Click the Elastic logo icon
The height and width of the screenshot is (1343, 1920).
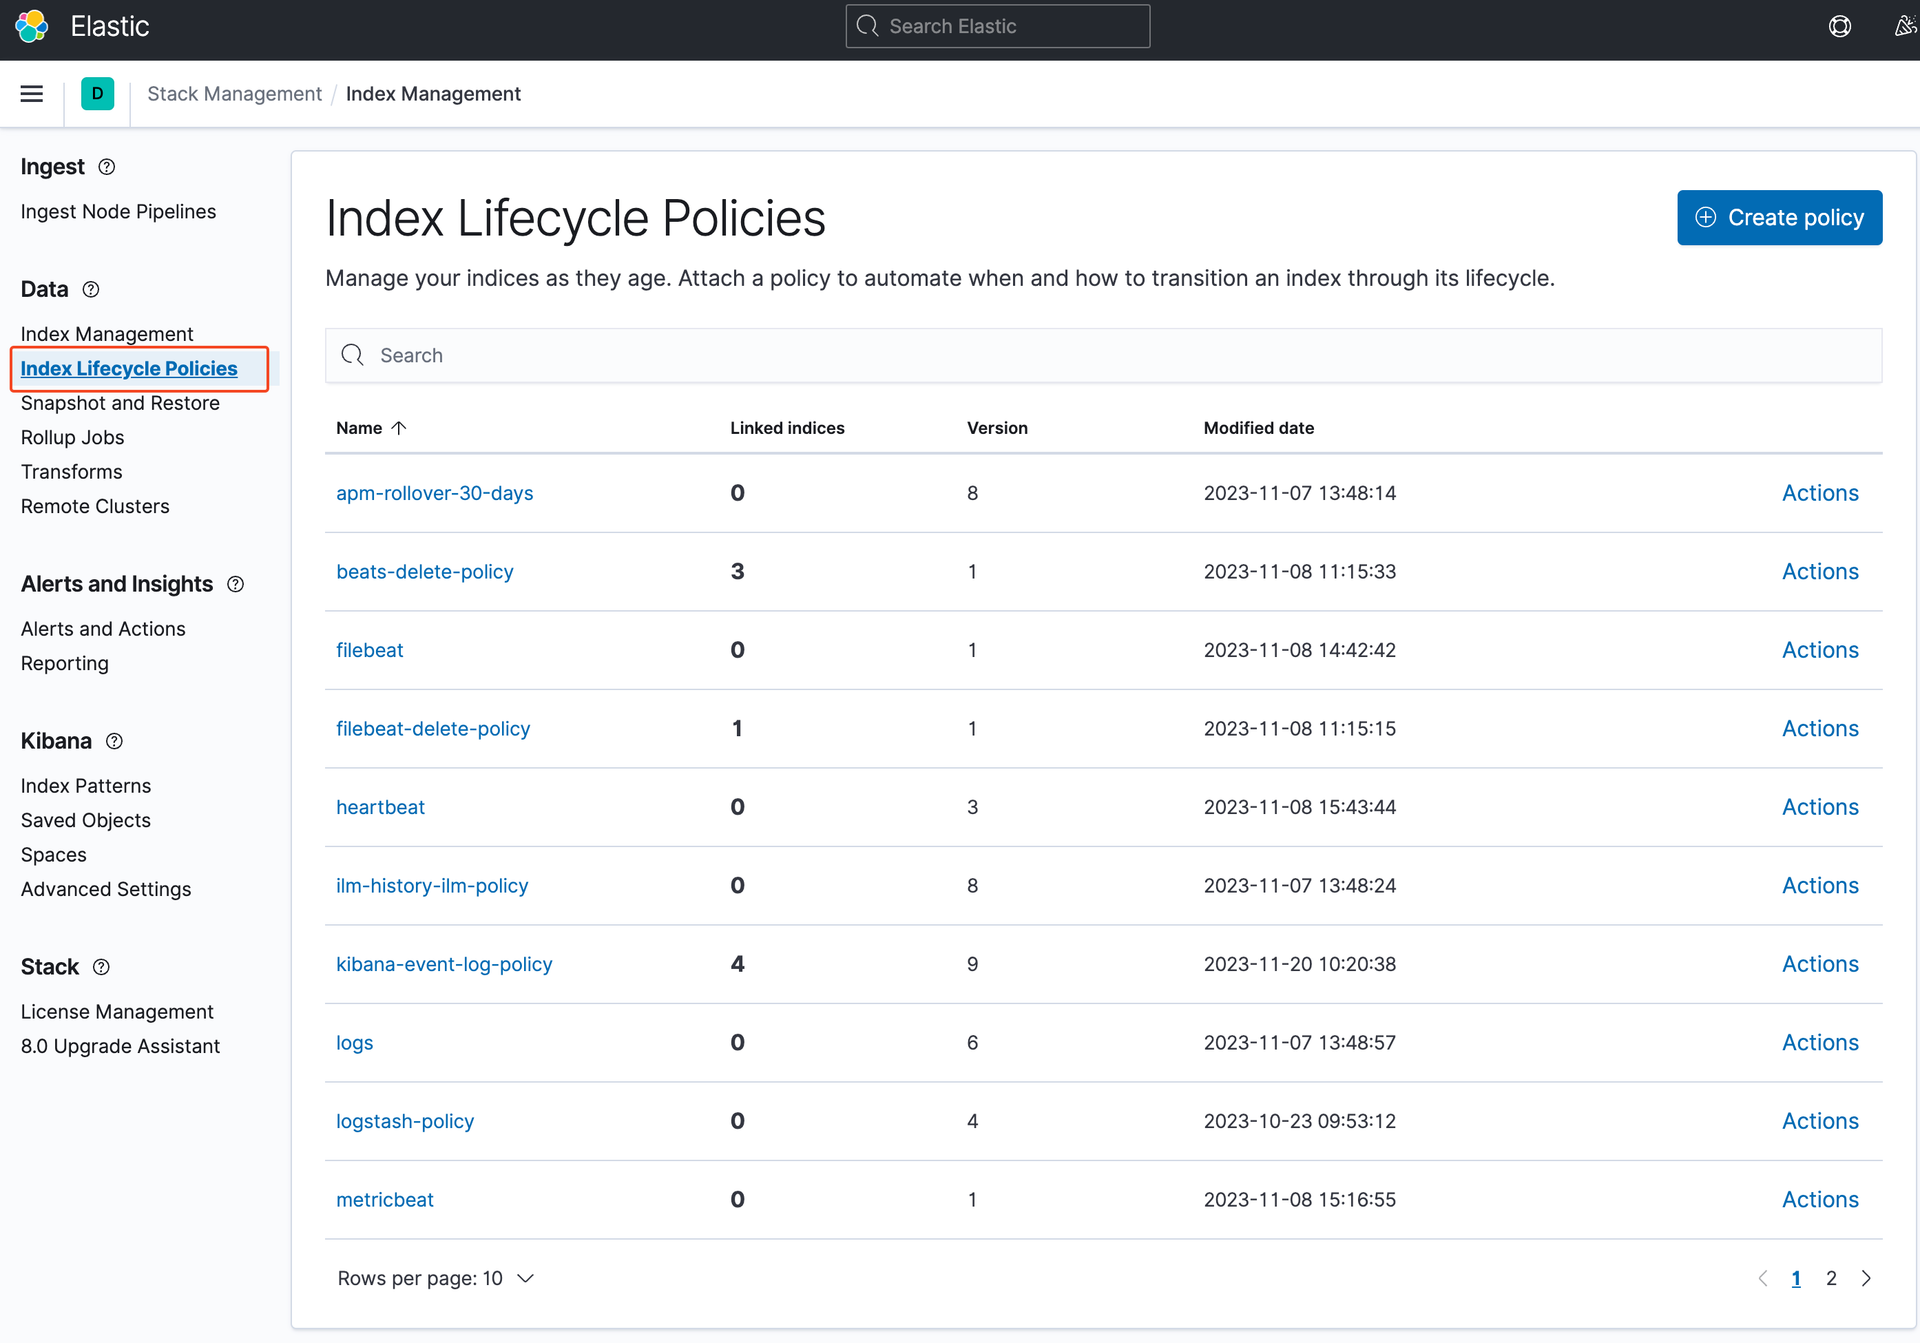32,26
